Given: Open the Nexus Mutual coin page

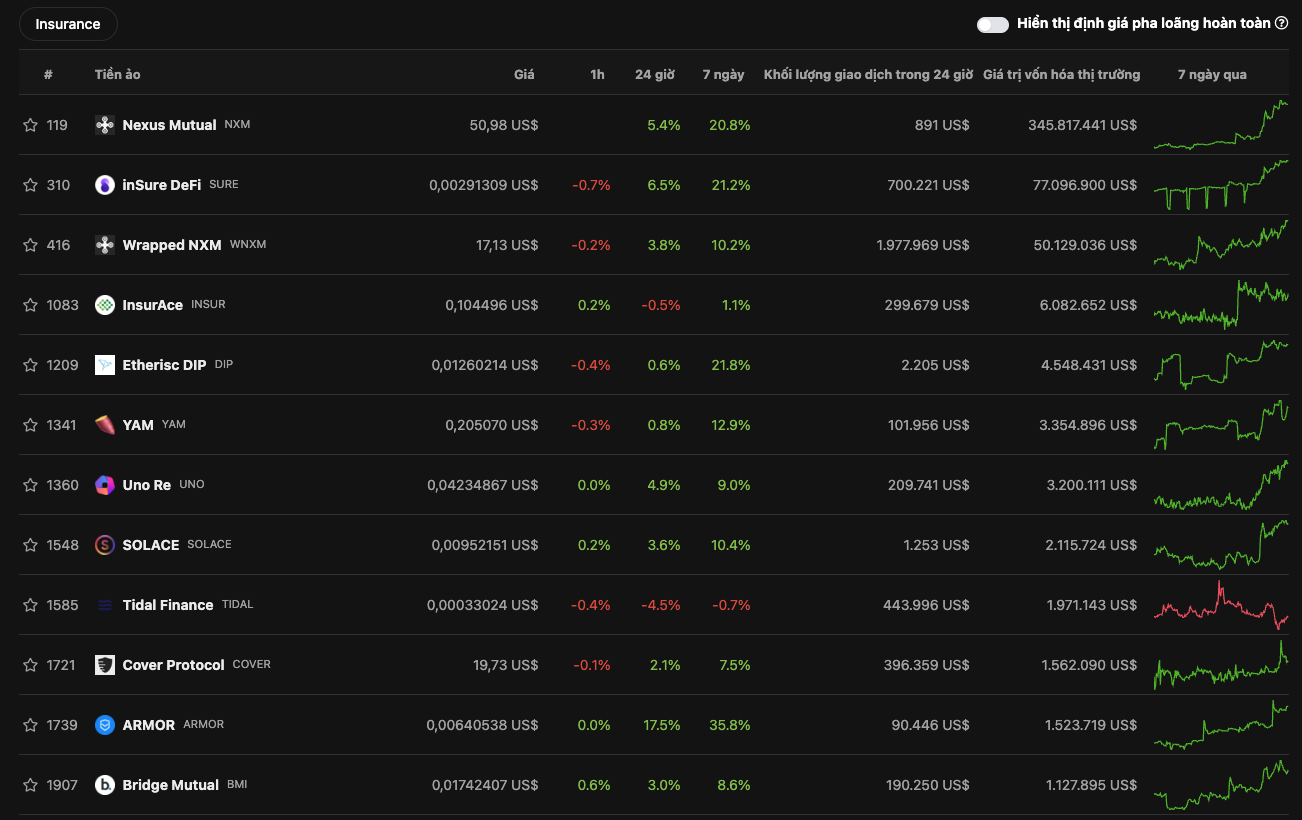Looking at the screenshot, I should point(169,125).
